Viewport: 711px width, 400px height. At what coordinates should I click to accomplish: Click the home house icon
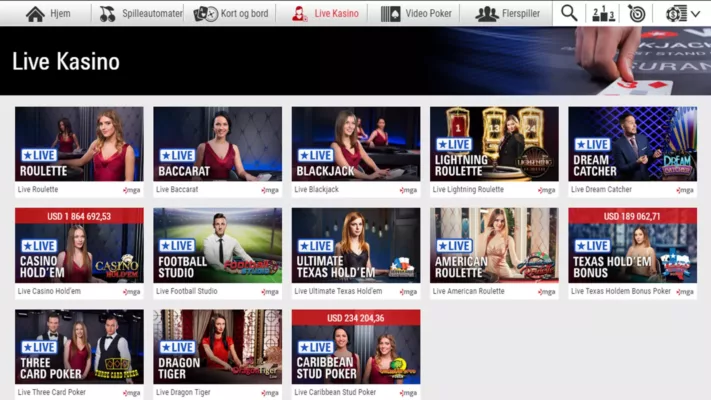[x=35, y=14]
